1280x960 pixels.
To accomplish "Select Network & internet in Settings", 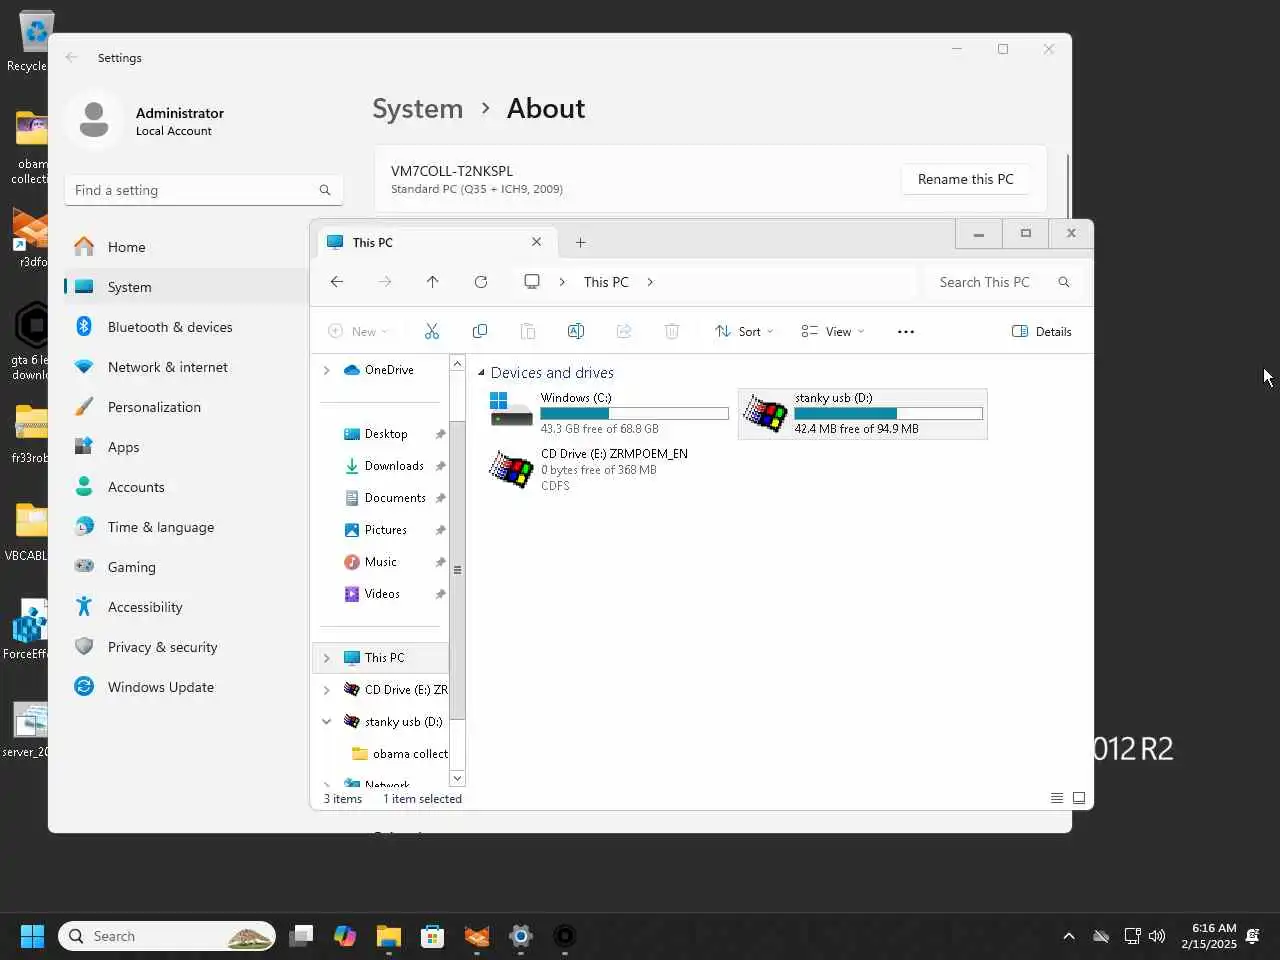I will pos(186,367).
